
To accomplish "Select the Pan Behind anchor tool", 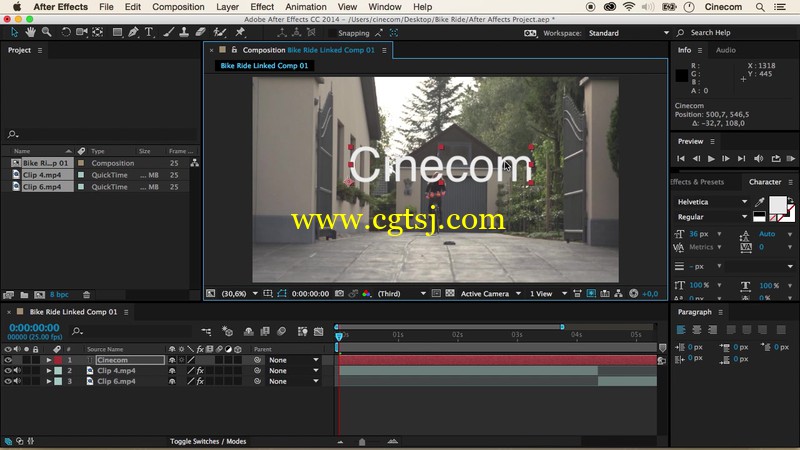I will pos(98,33).
